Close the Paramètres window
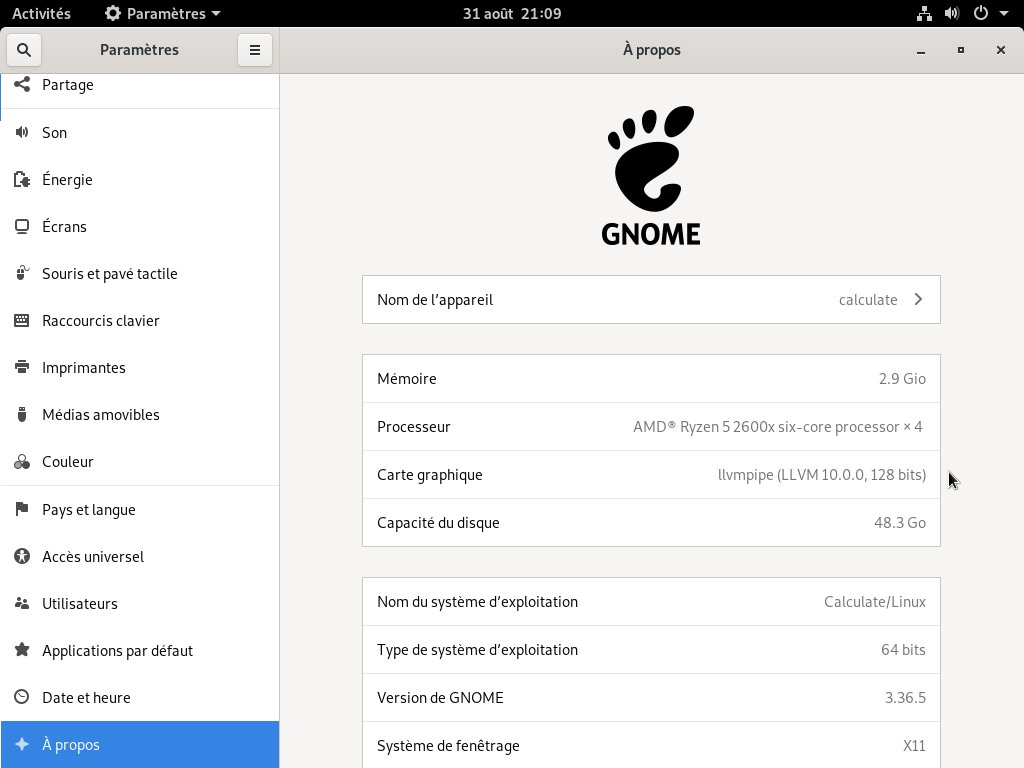This screenshot has height=768, width=1024. click(x=1000, y=50)
